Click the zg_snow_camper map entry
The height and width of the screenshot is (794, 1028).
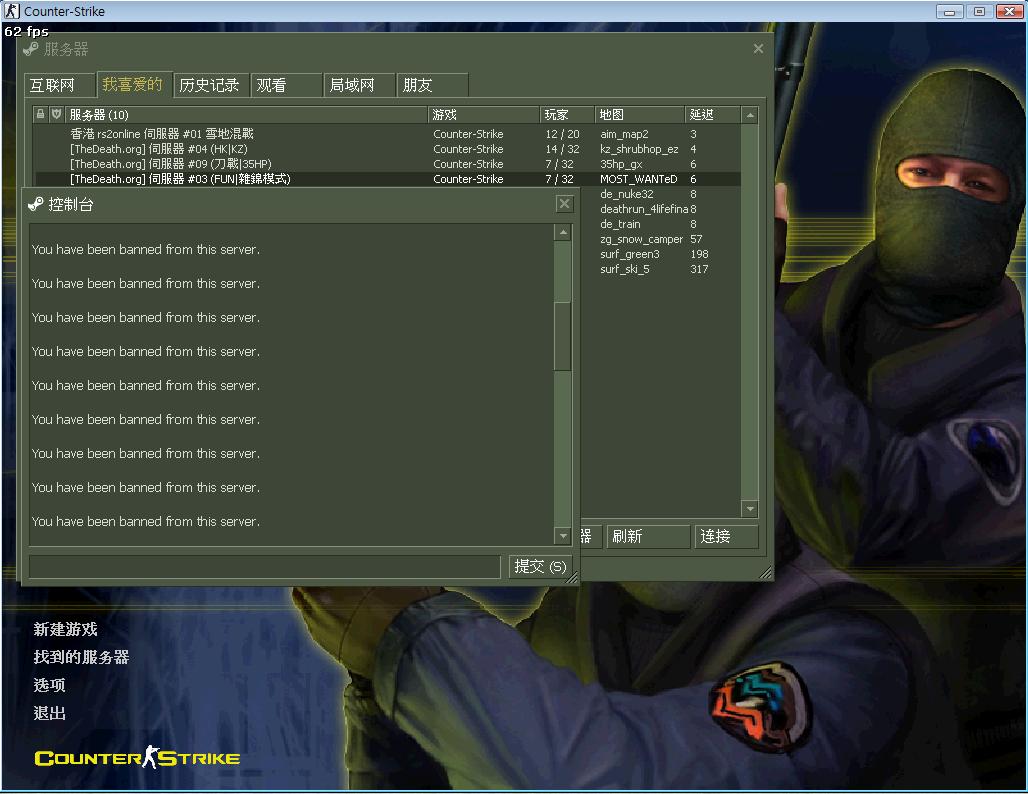pyautogui.click(x=641, y=239)
